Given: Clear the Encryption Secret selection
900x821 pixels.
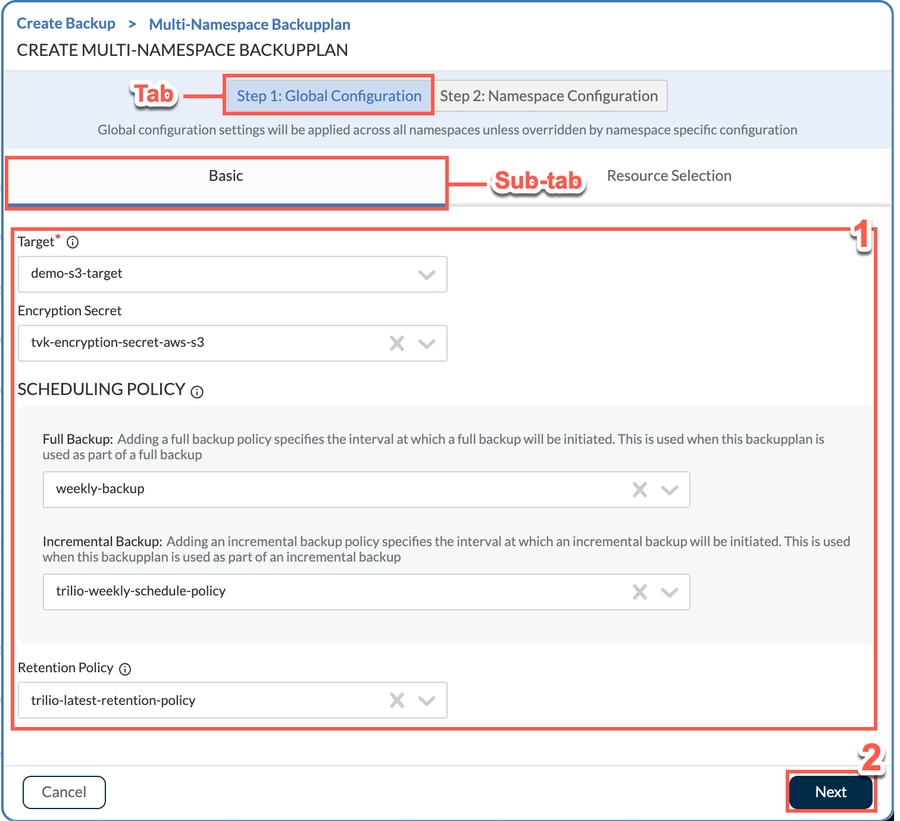Looking at the screenshot, I should pos(397,343).
